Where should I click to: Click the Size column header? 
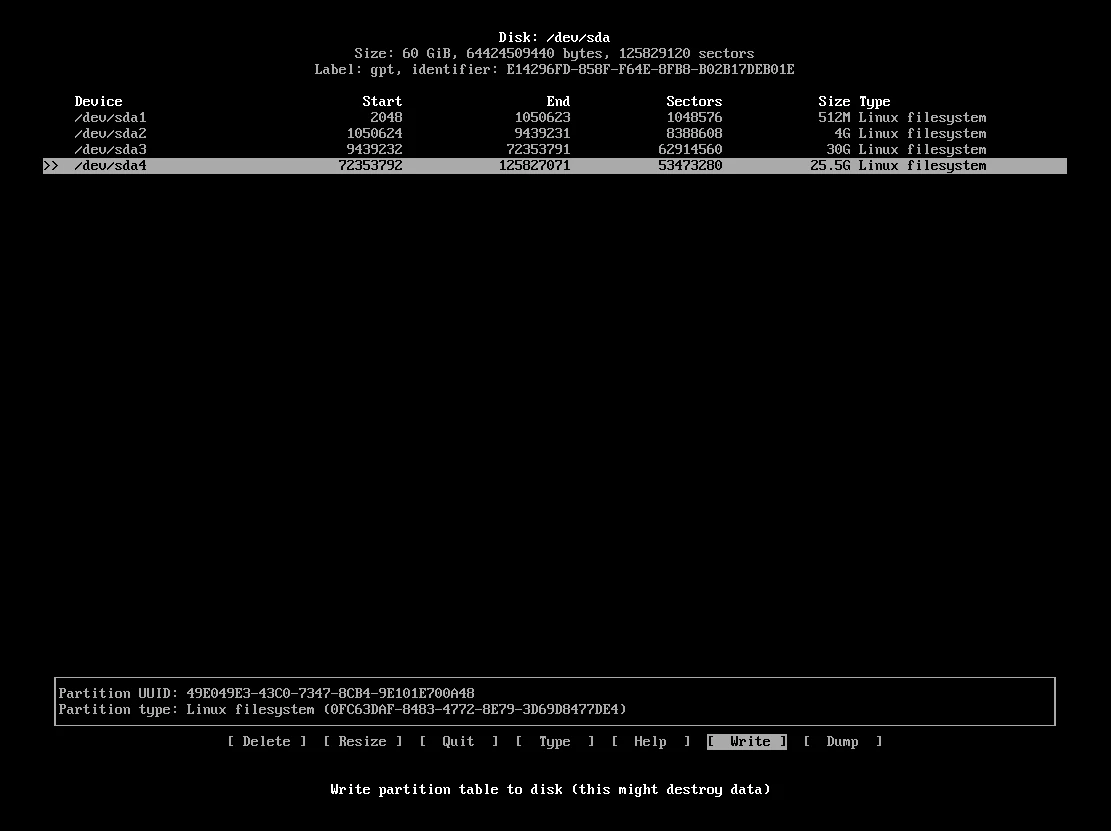(x=833, y=101)
